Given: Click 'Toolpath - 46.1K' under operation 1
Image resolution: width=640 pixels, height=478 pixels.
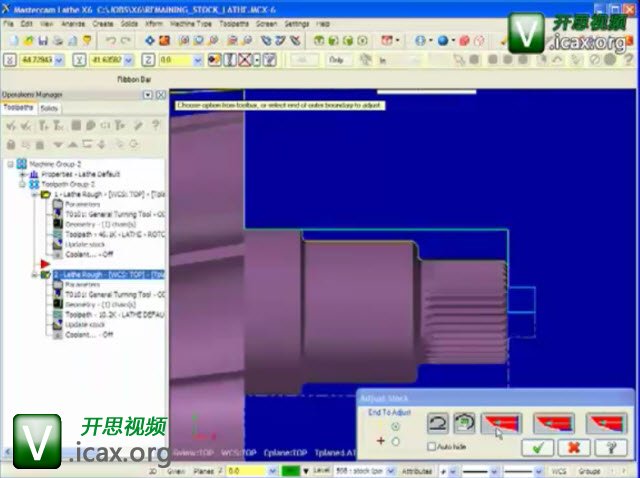Looking at the screenshot, I should (115, 234).
